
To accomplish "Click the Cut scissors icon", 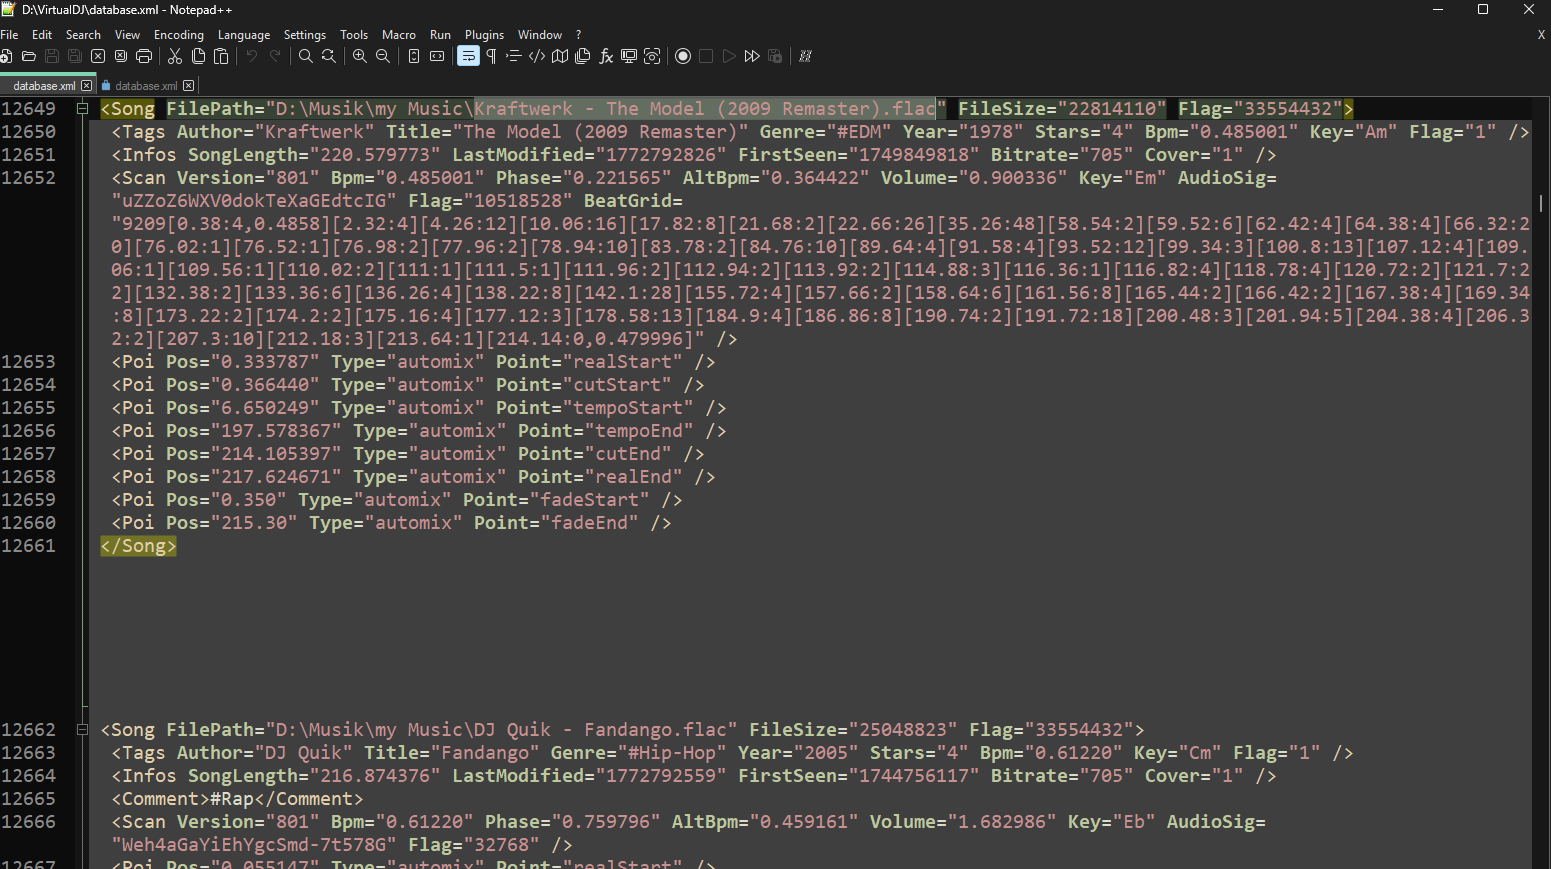I will pos(175,57).
